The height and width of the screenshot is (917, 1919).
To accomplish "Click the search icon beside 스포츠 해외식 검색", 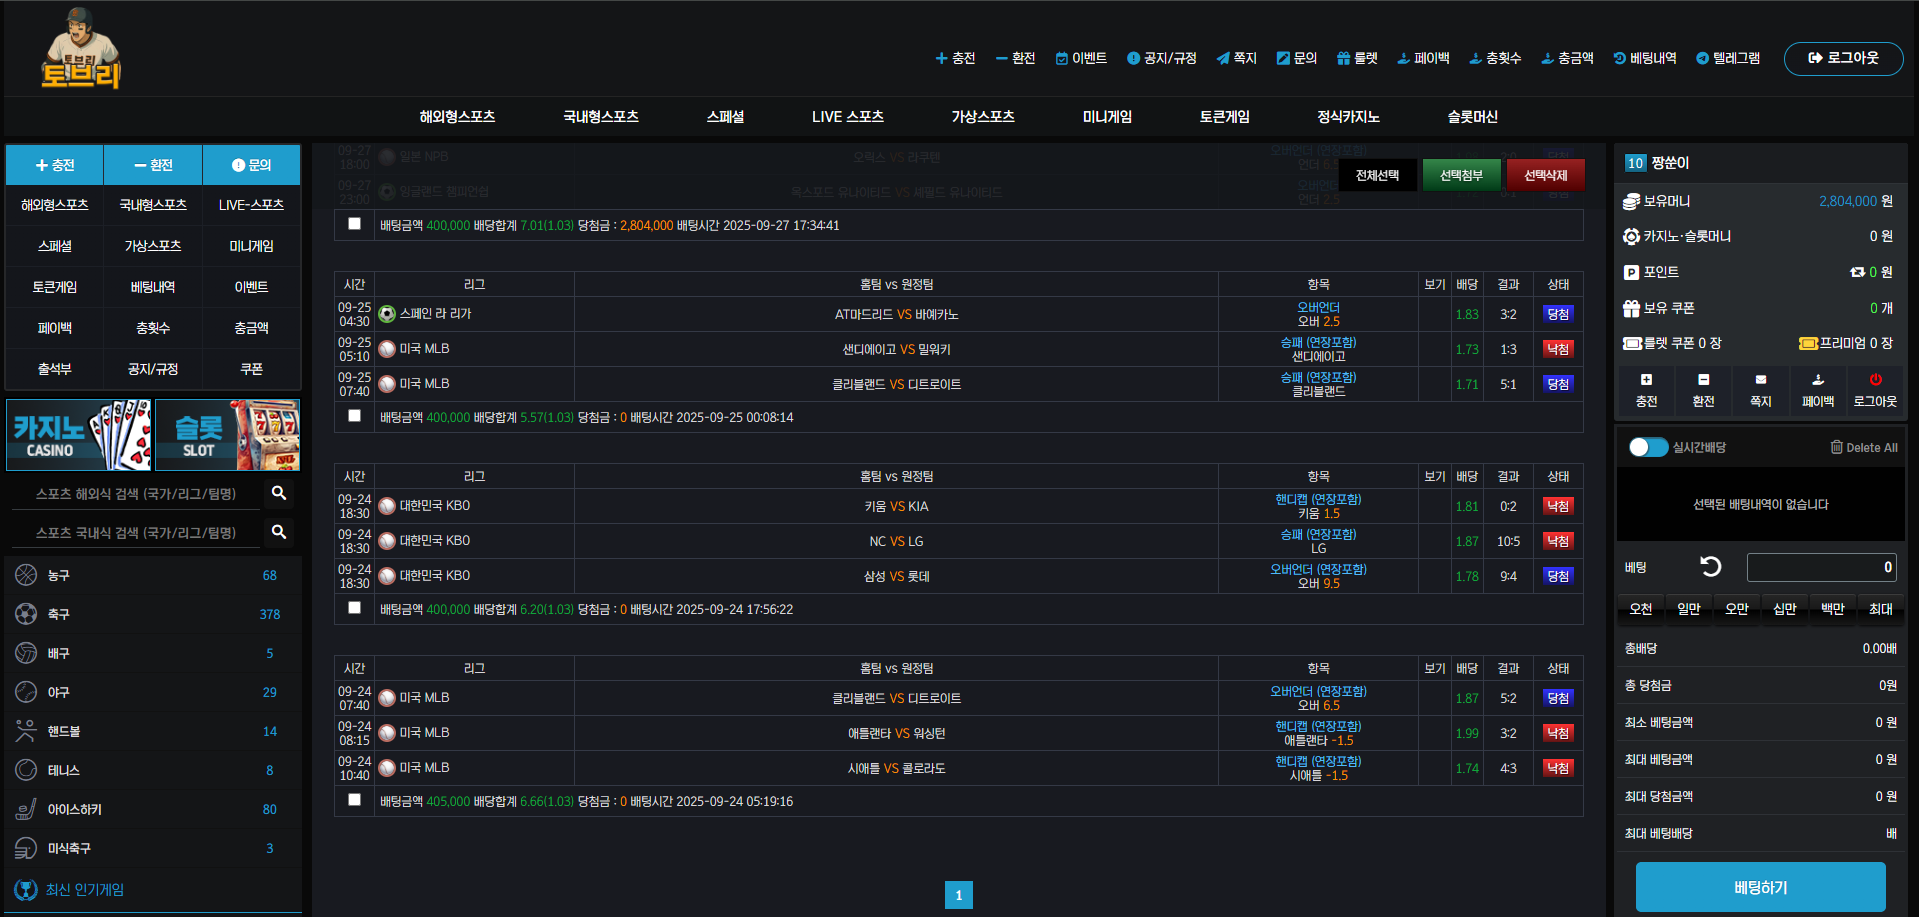I will [279, 493].
